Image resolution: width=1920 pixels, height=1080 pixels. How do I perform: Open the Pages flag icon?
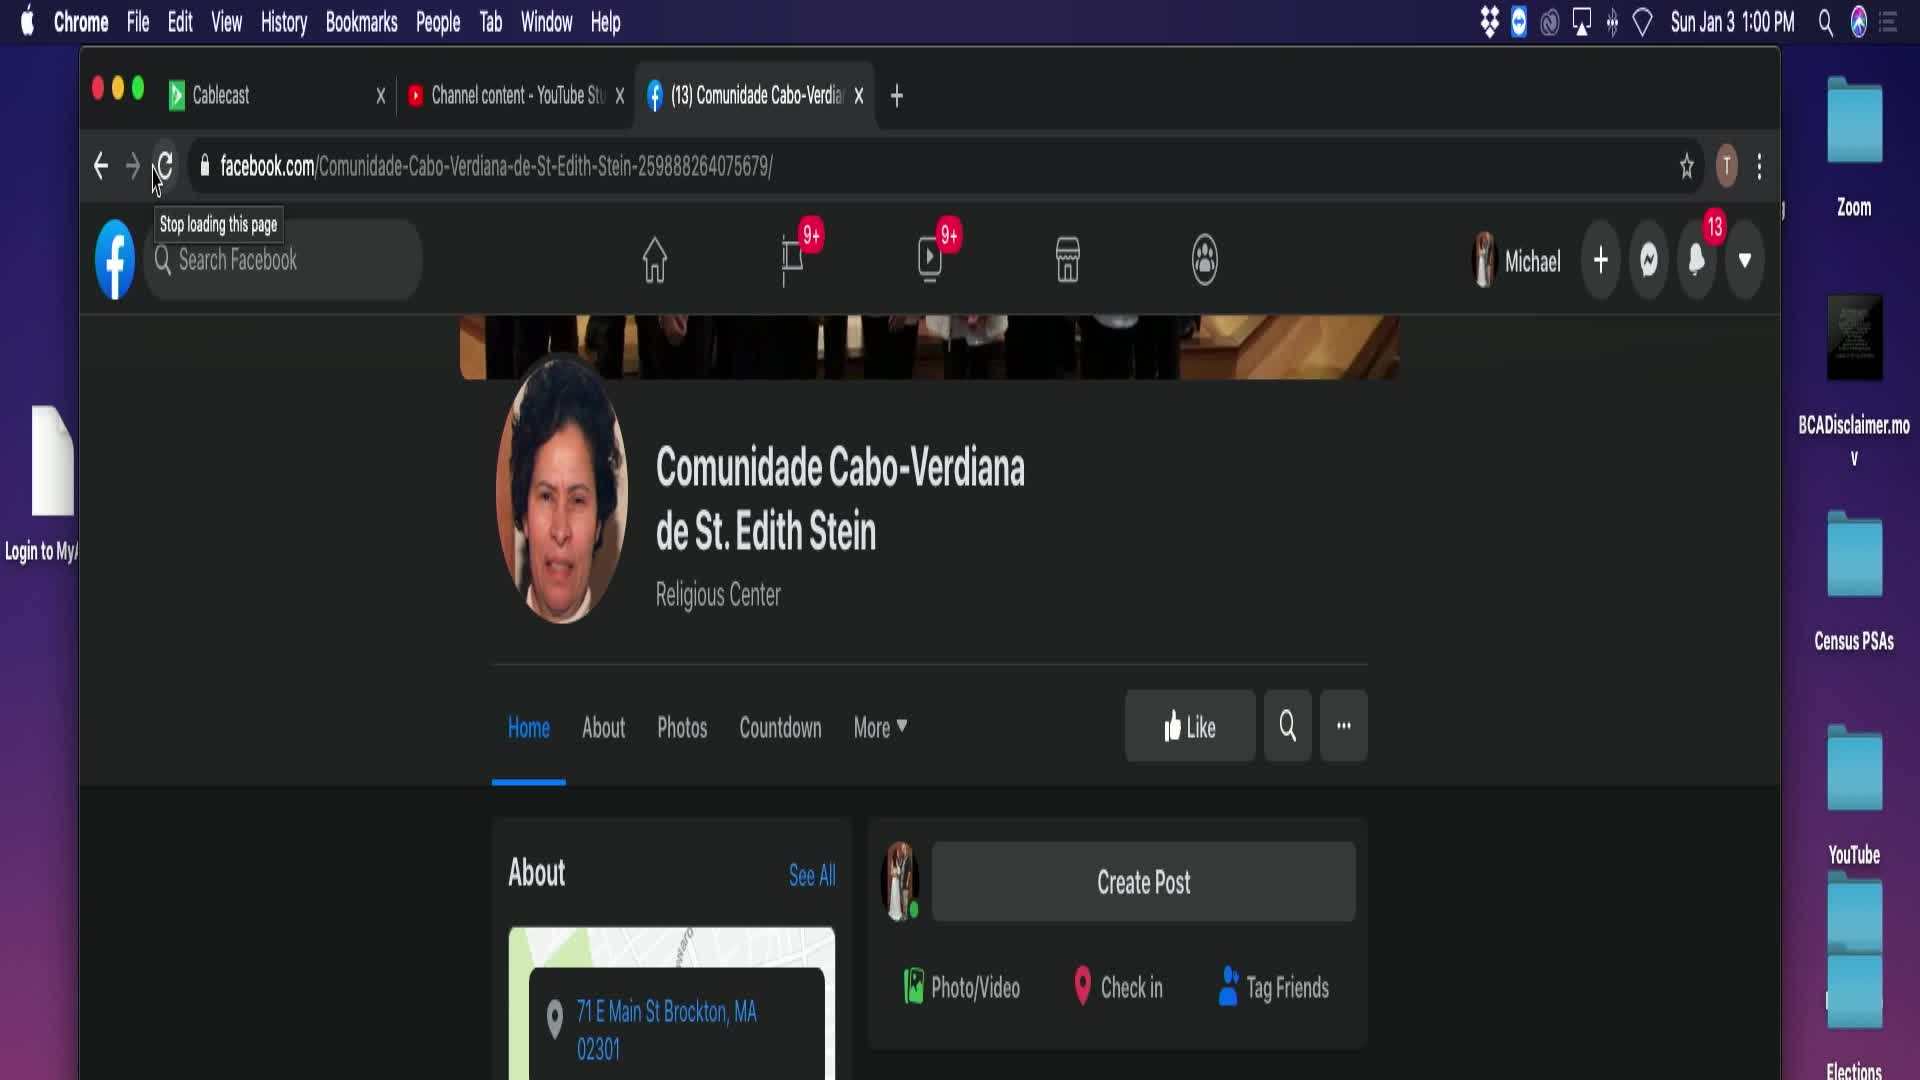792,260
